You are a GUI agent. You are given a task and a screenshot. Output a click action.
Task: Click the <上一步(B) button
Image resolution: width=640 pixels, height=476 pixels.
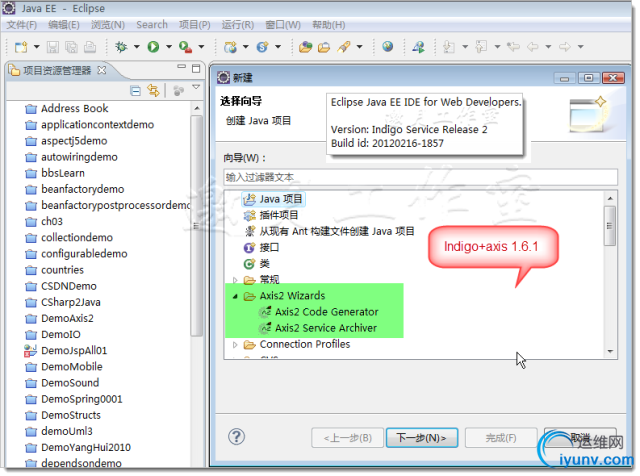[x=347, y=438]
